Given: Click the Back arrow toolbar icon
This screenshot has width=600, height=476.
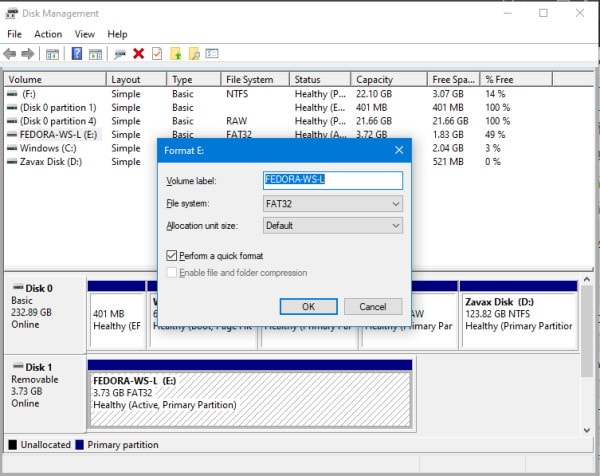Looking at the screenshot, I should coord(10,54).
